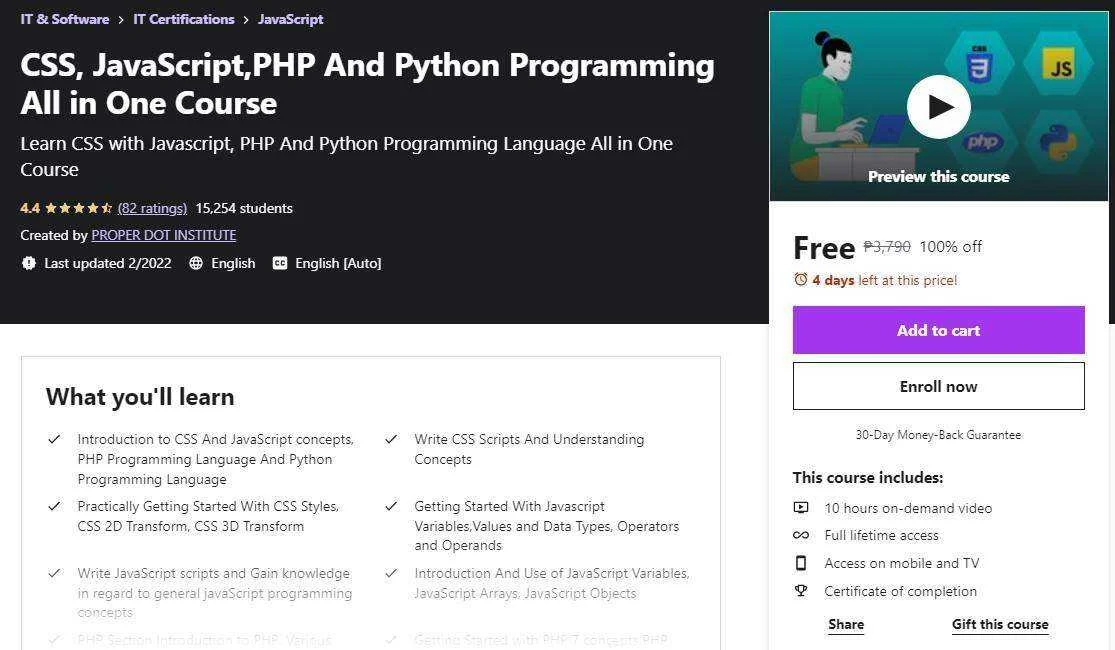
Task: Click the 30-Day Money-Back Guarantee text
Action: point(938,435)
